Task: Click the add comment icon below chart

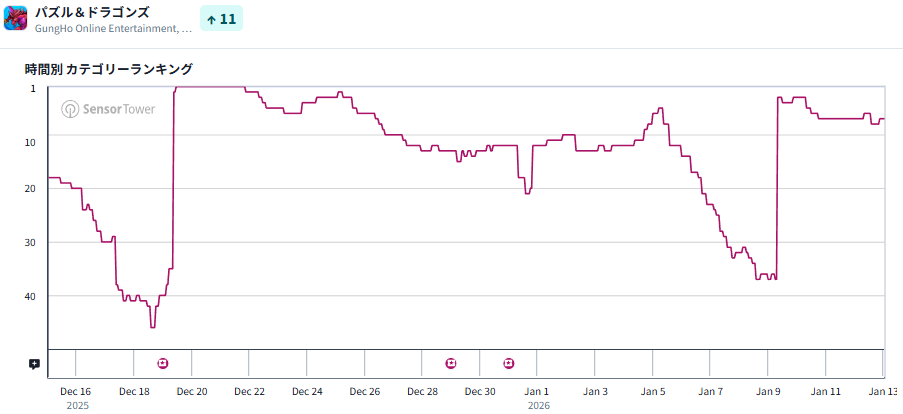Action: tap(34, 364)
